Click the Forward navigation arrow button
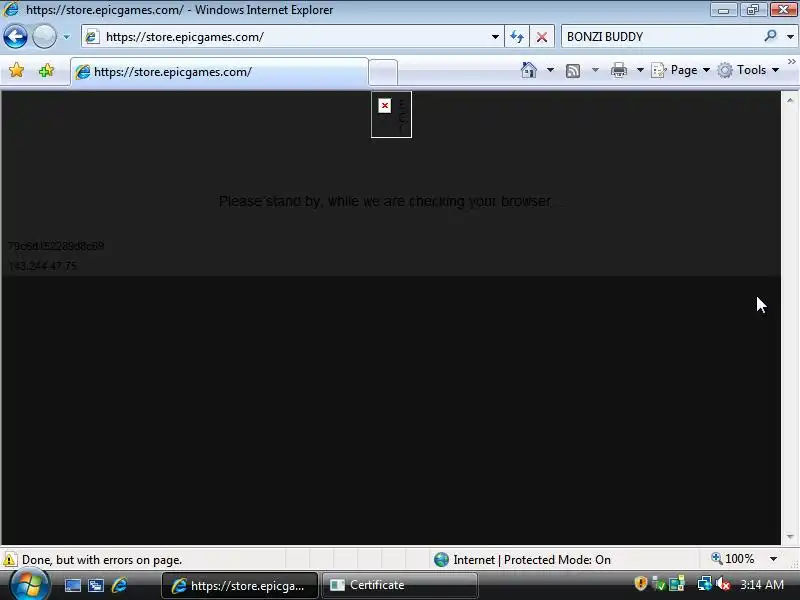This screenshot has height=600, width=800. [x=44, y=37]
